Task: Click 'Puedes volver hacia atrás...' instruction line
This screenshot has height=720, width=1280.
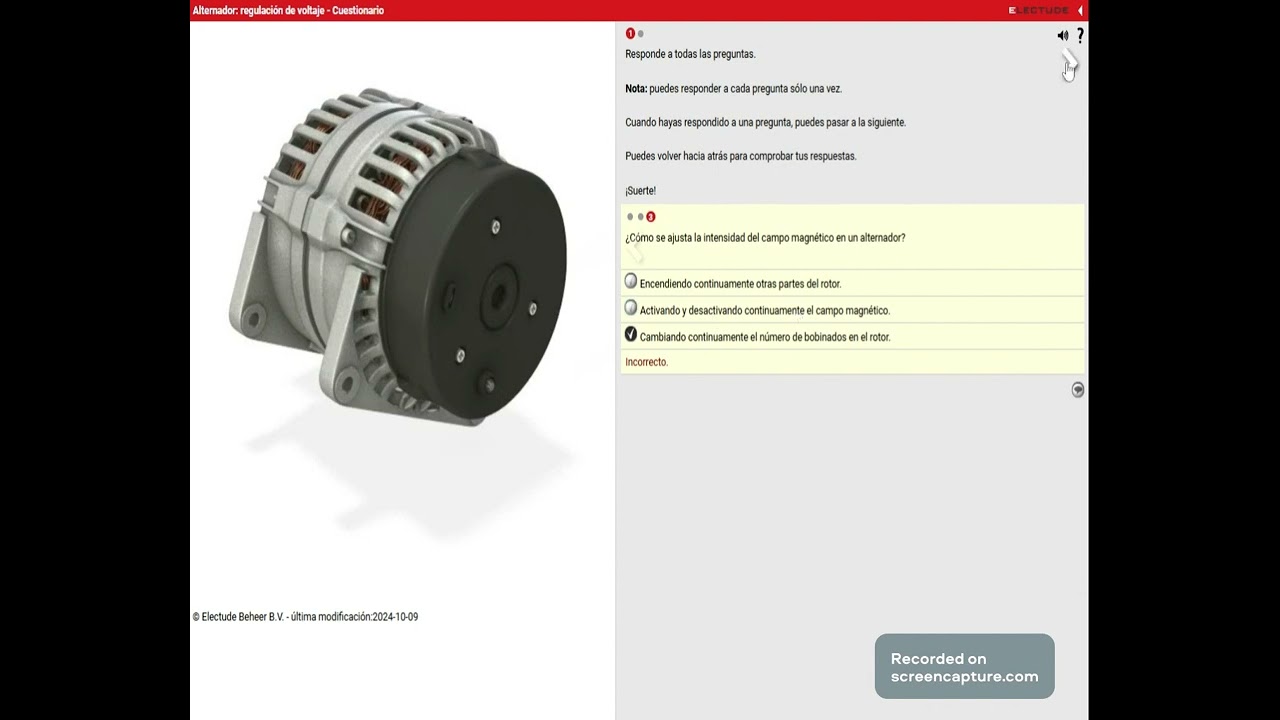Action: pyautogui.click(x=741, y=156)
